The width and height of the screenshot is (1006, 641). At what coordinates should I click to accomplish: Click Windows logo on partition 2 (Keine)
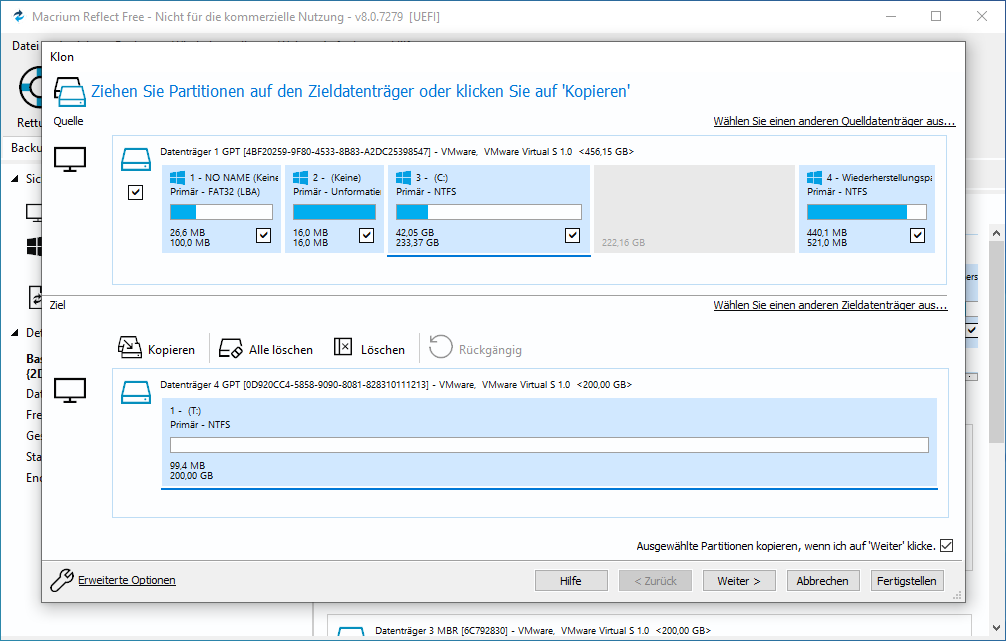click(300, 178)
